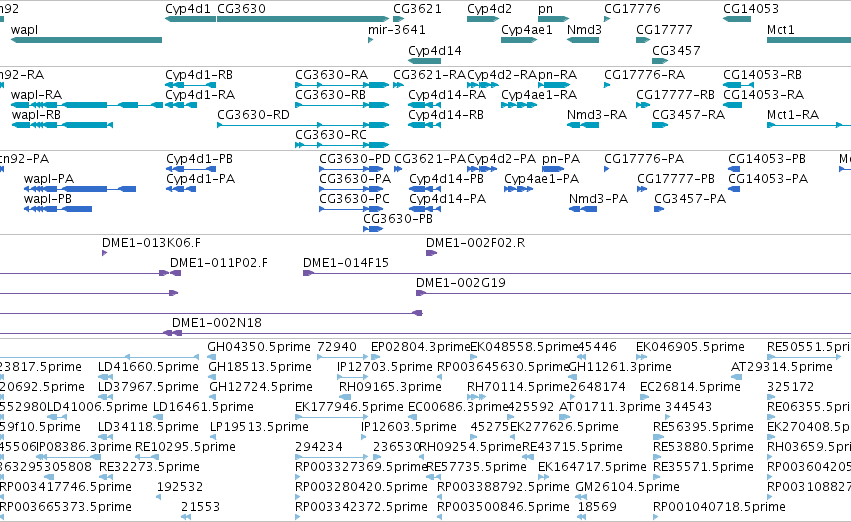Select the DME1-014F15 clone label
Screen dimensions: 851x522
point(346,263)
